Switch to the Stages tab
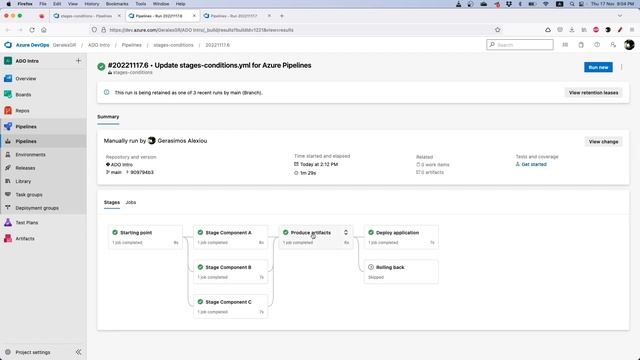 pos(112,202)
